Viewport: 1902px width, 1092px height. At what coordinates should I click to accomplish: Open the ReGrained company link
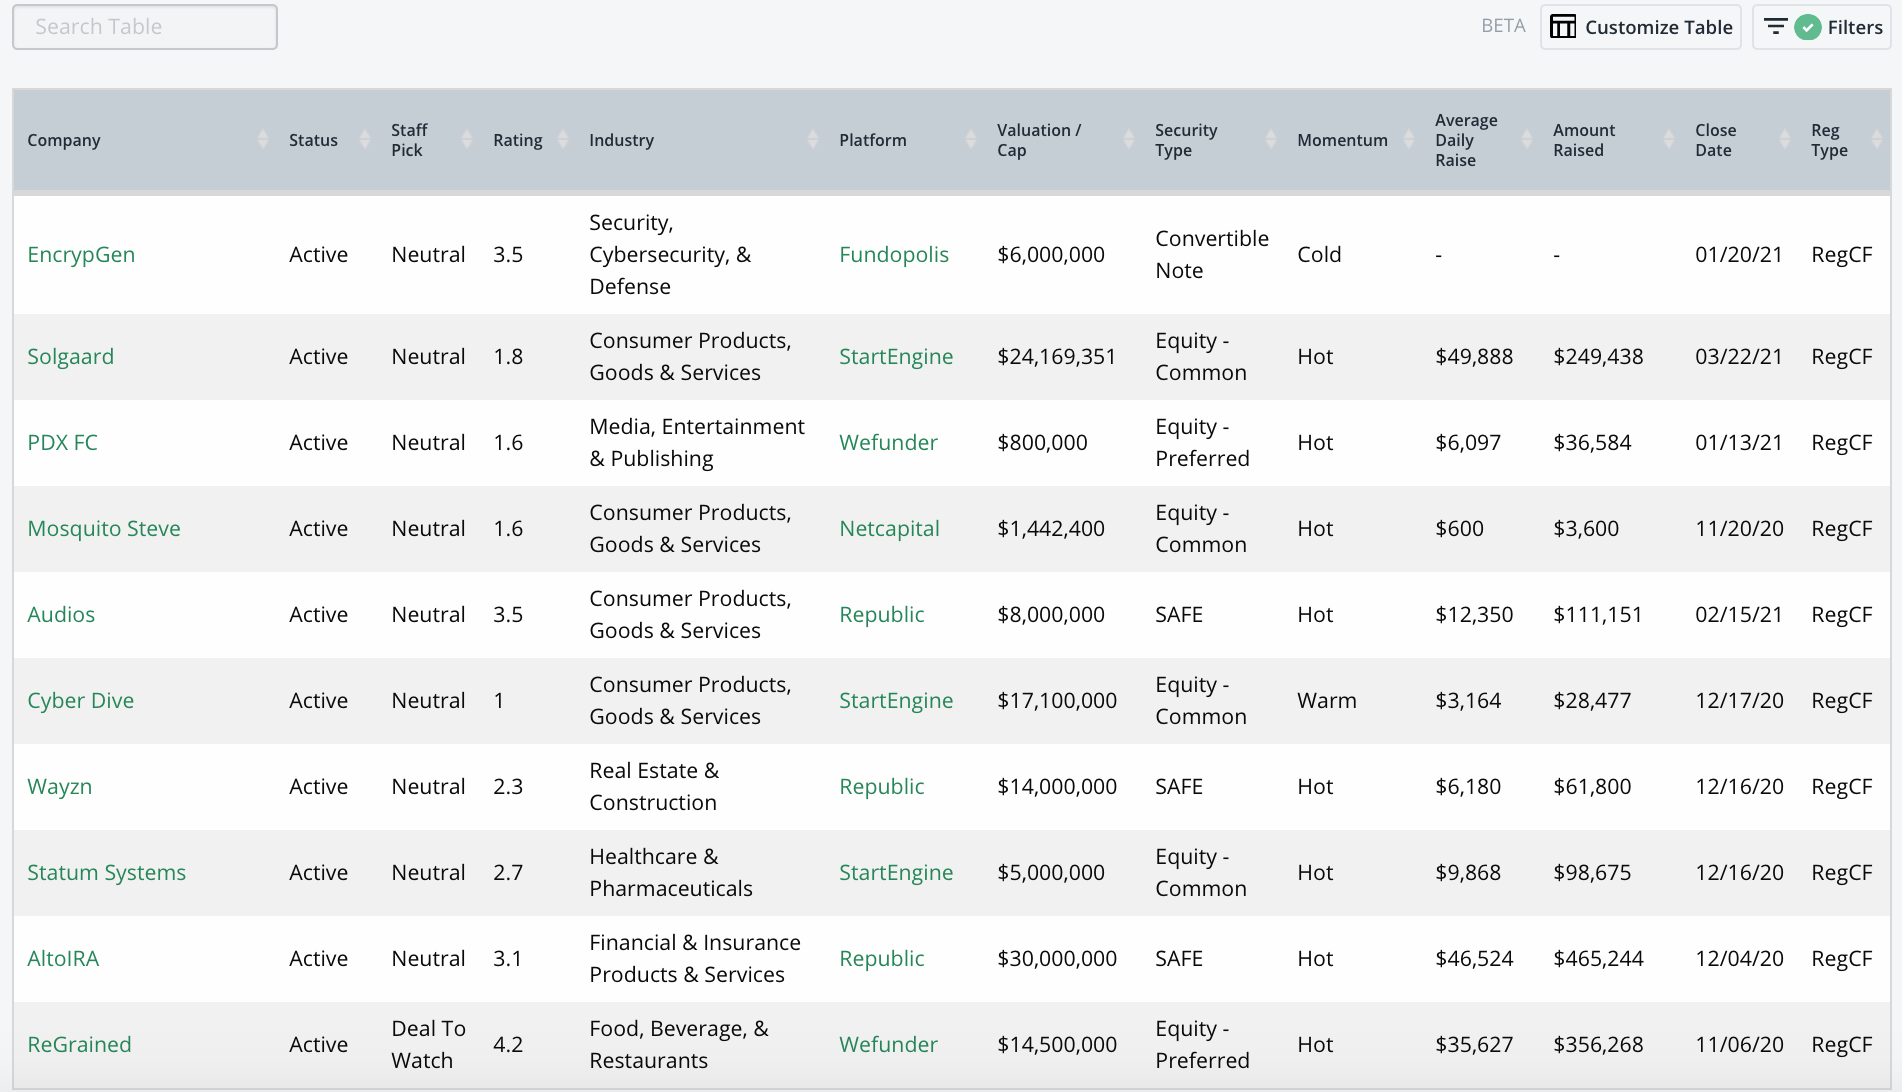pyautogui.click(x=79, y=1045)
